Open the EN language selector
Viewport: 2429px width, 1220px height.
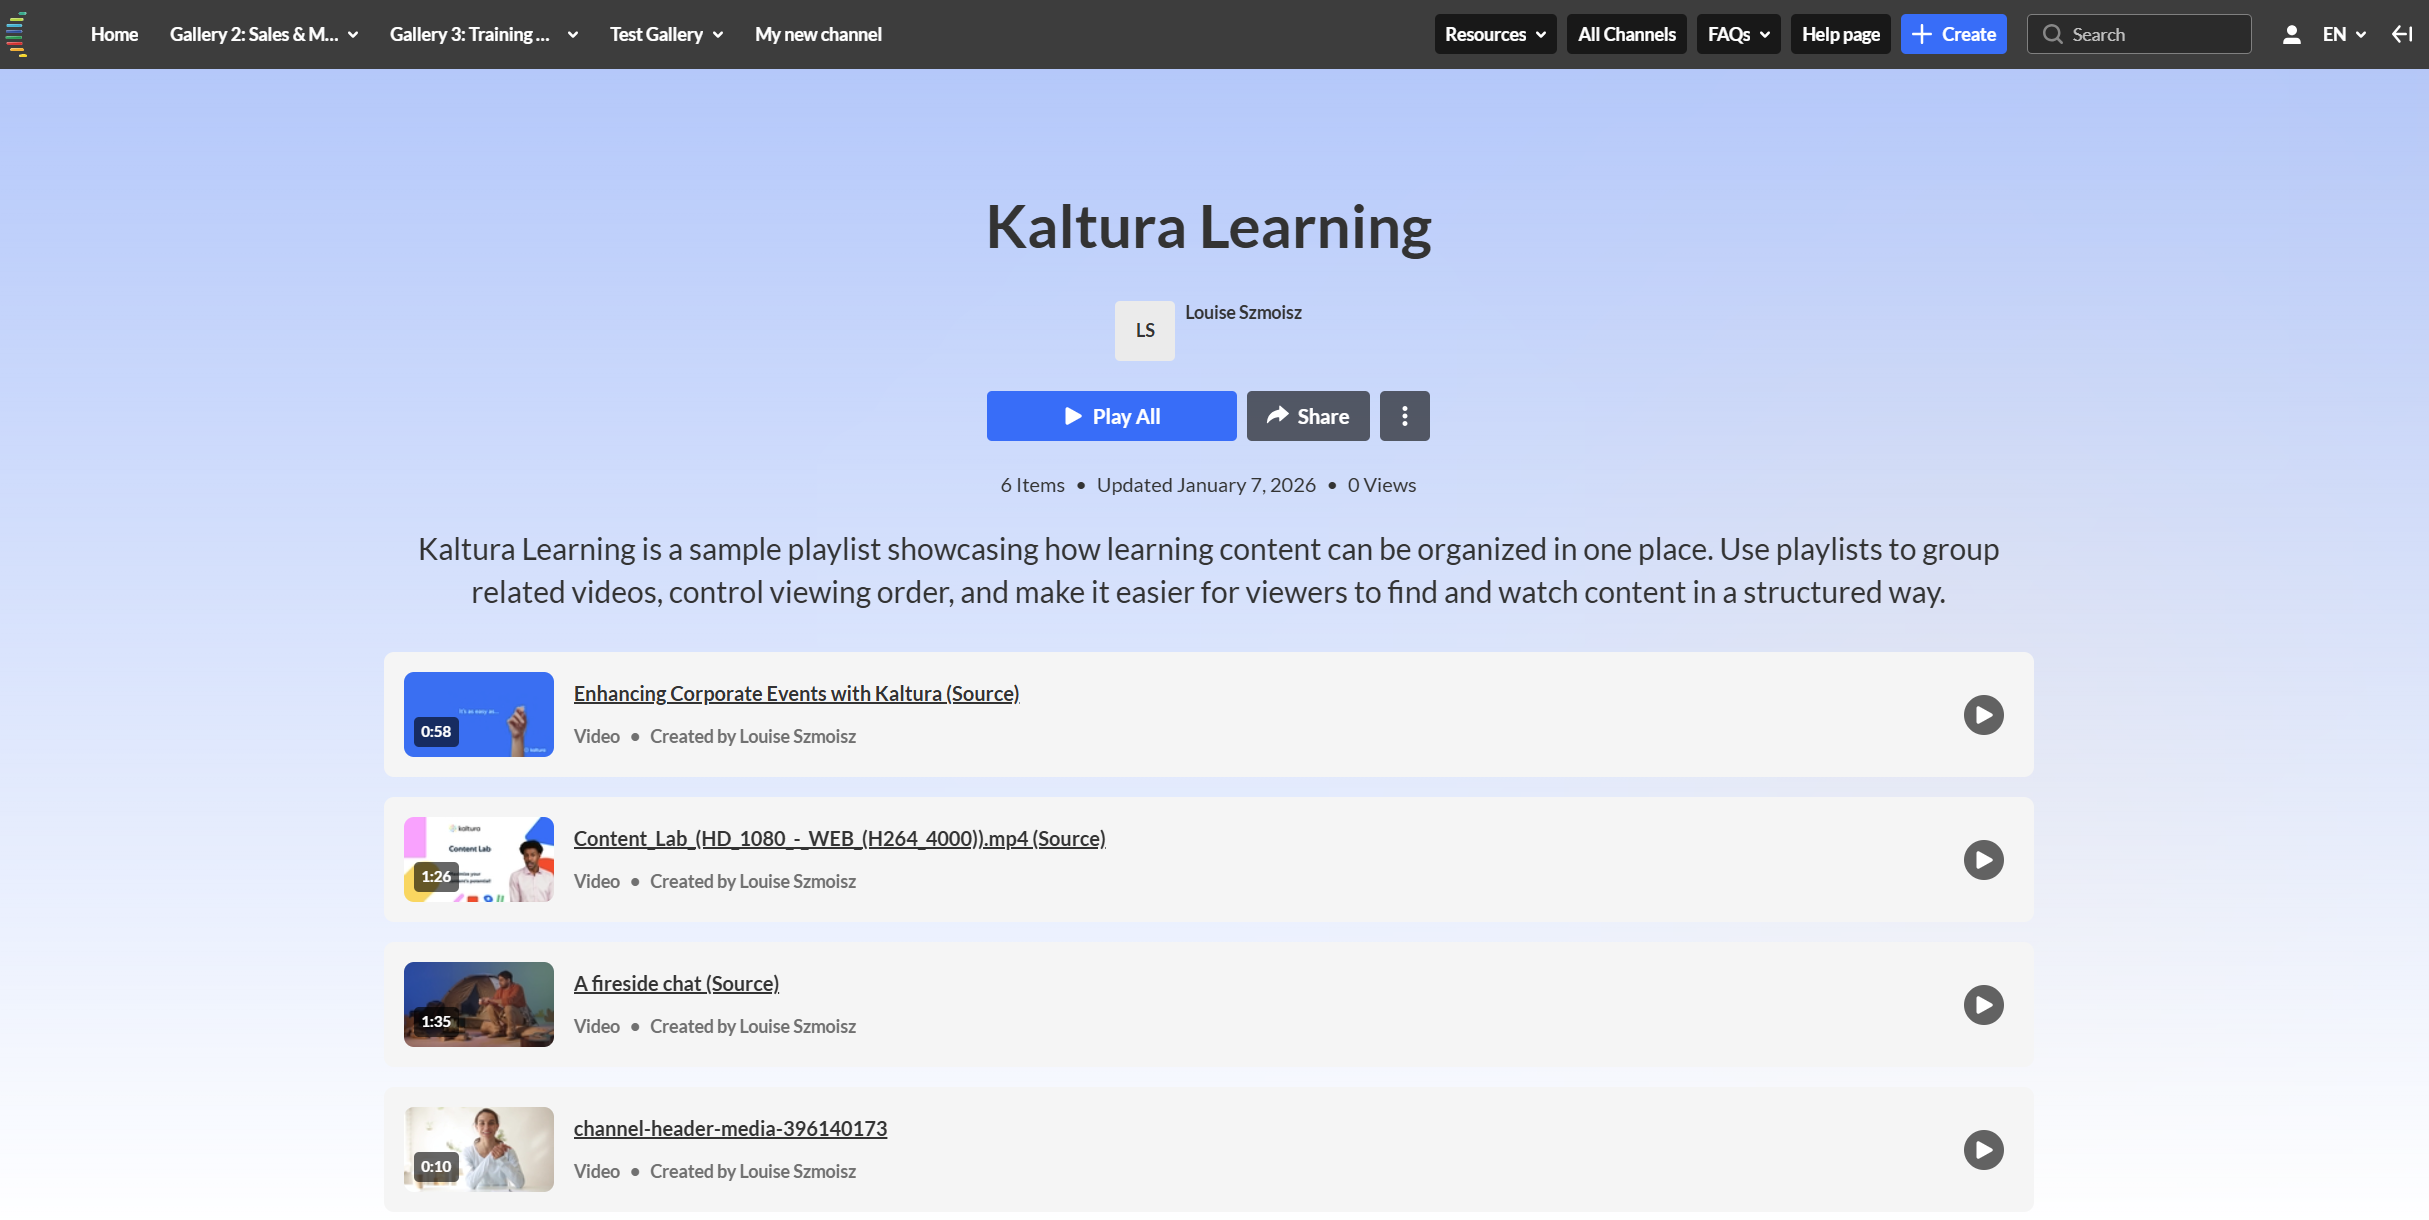(x=2343, y=35)
